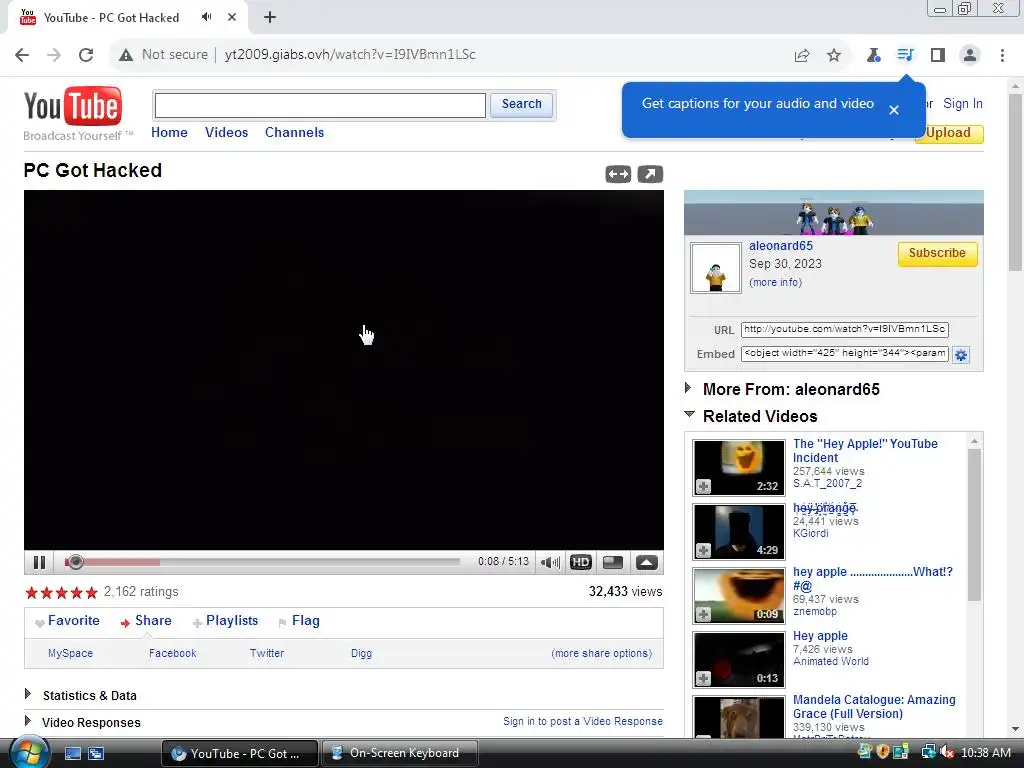The width and height of the screenshot is (1024, 768).
Task: Share video to Digg
Action: click(361, 653)
